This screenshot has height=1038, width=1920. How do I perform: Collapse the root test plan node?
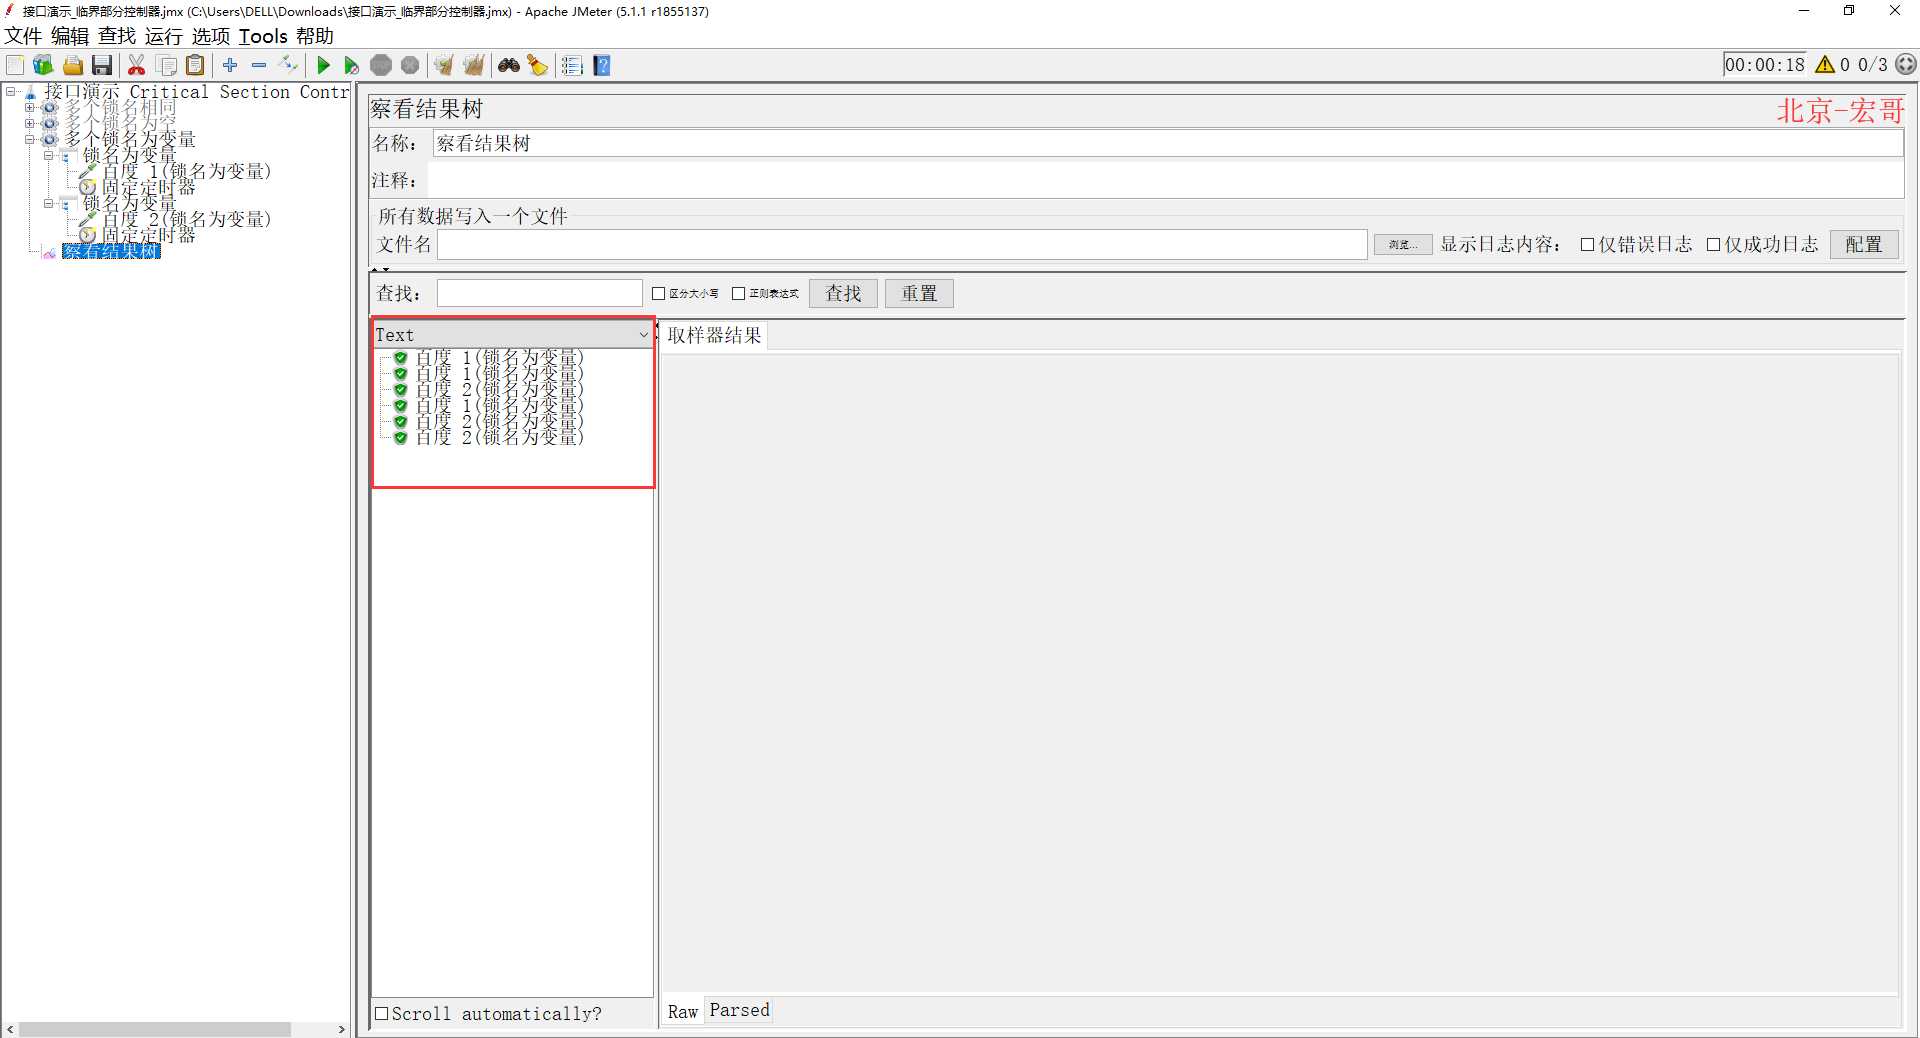(x=10, y=91)
